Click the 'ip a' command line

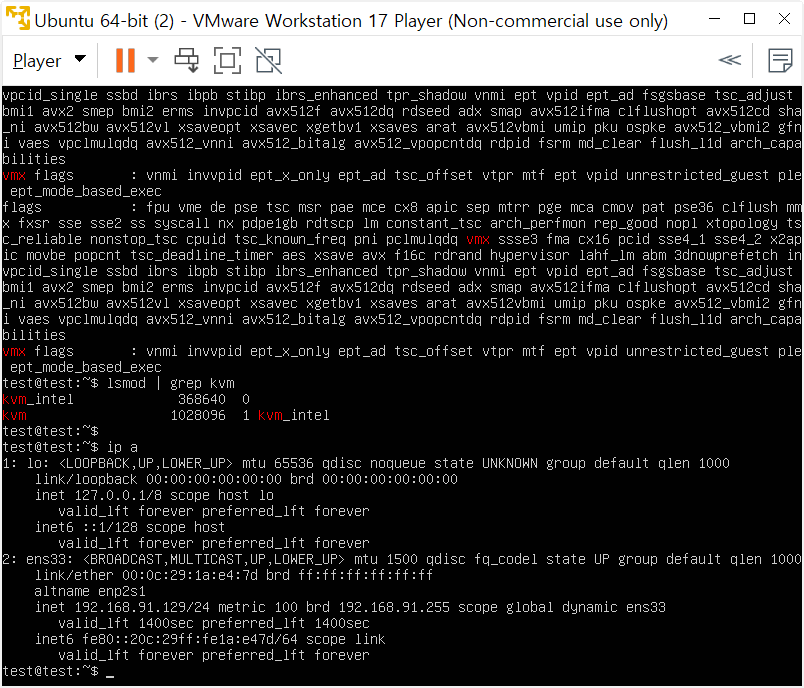(122, 447)
